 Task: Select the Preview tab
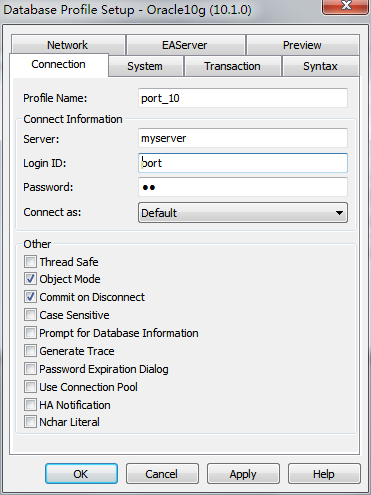302,45
